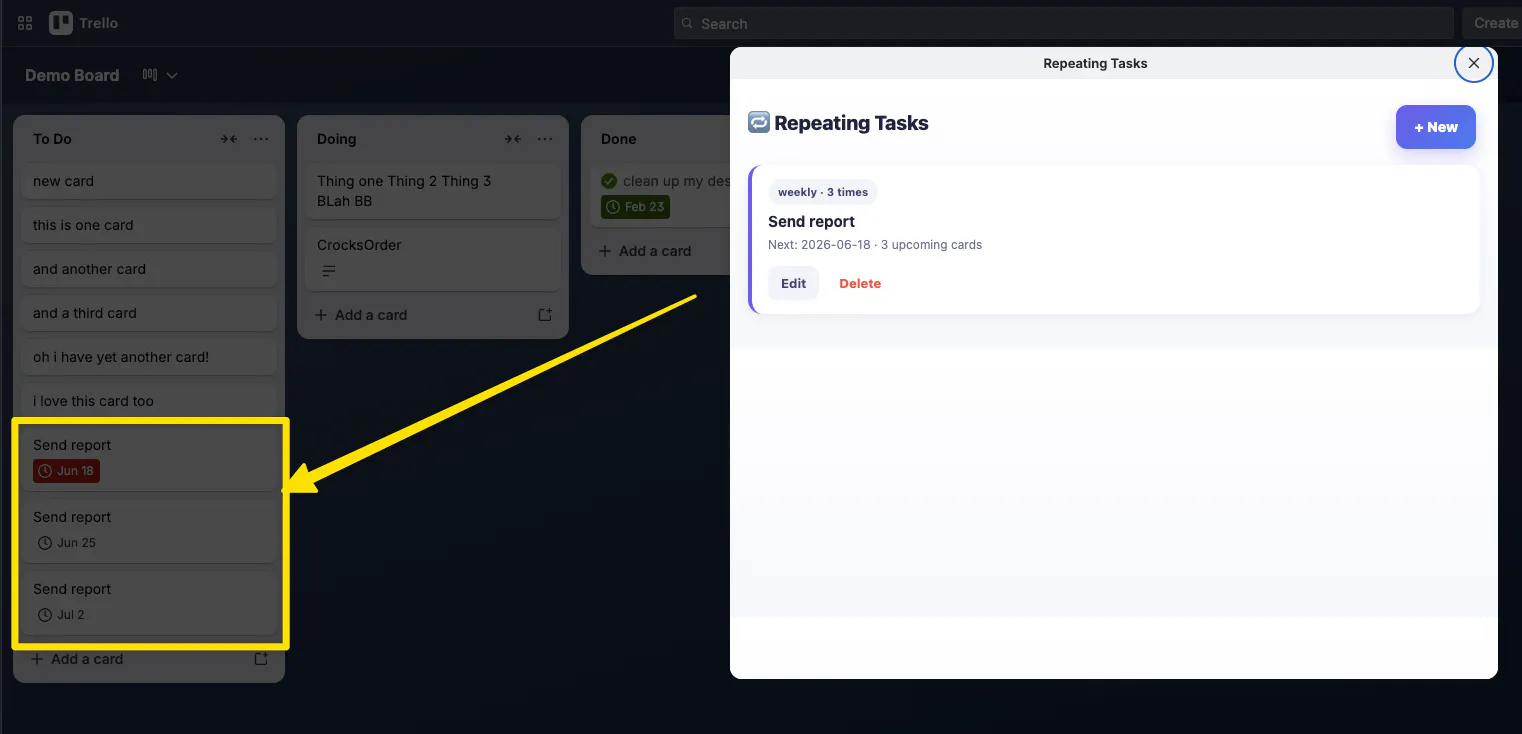Screen dimensions: 1522x734
Task: Click the Done list title
Action: pyautogui.click(x=619, y=139)
